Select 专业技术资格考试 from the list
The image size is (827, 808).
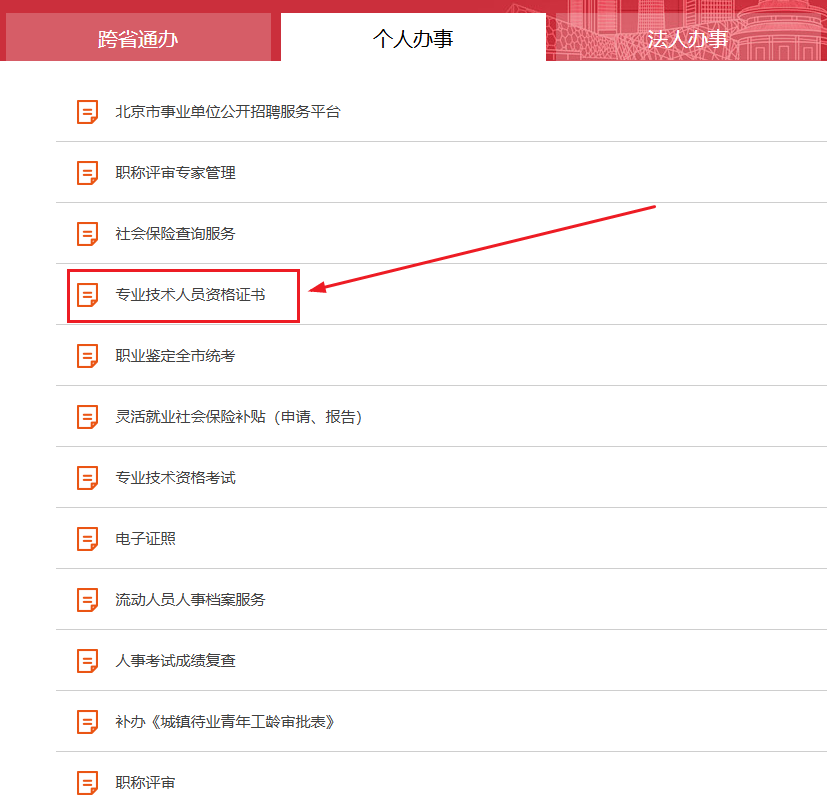175,478
